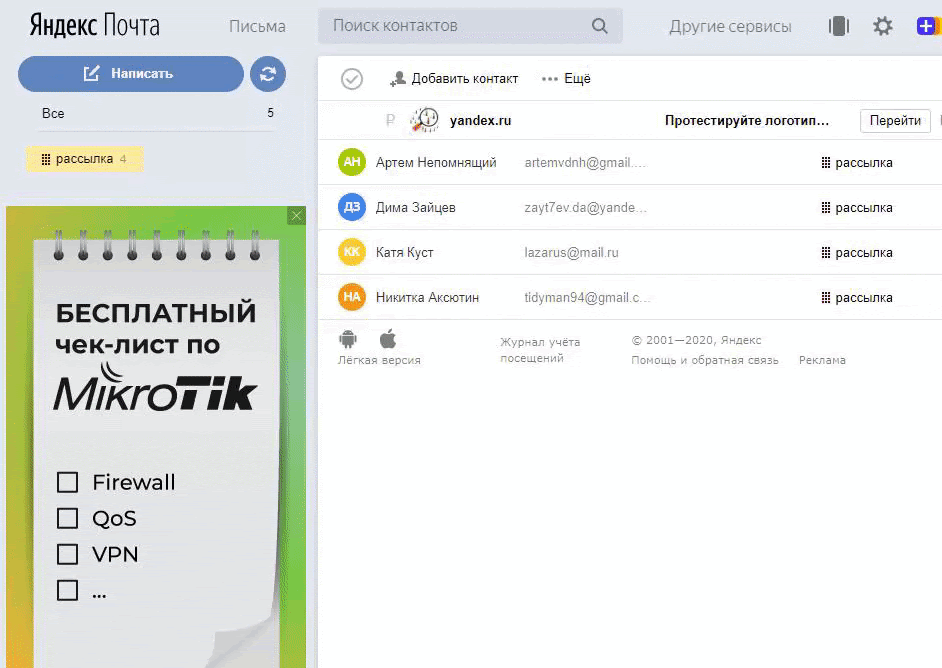Select contact name Катя Куст
Viewport: 942px width, 668px height.
click(404, 253)
